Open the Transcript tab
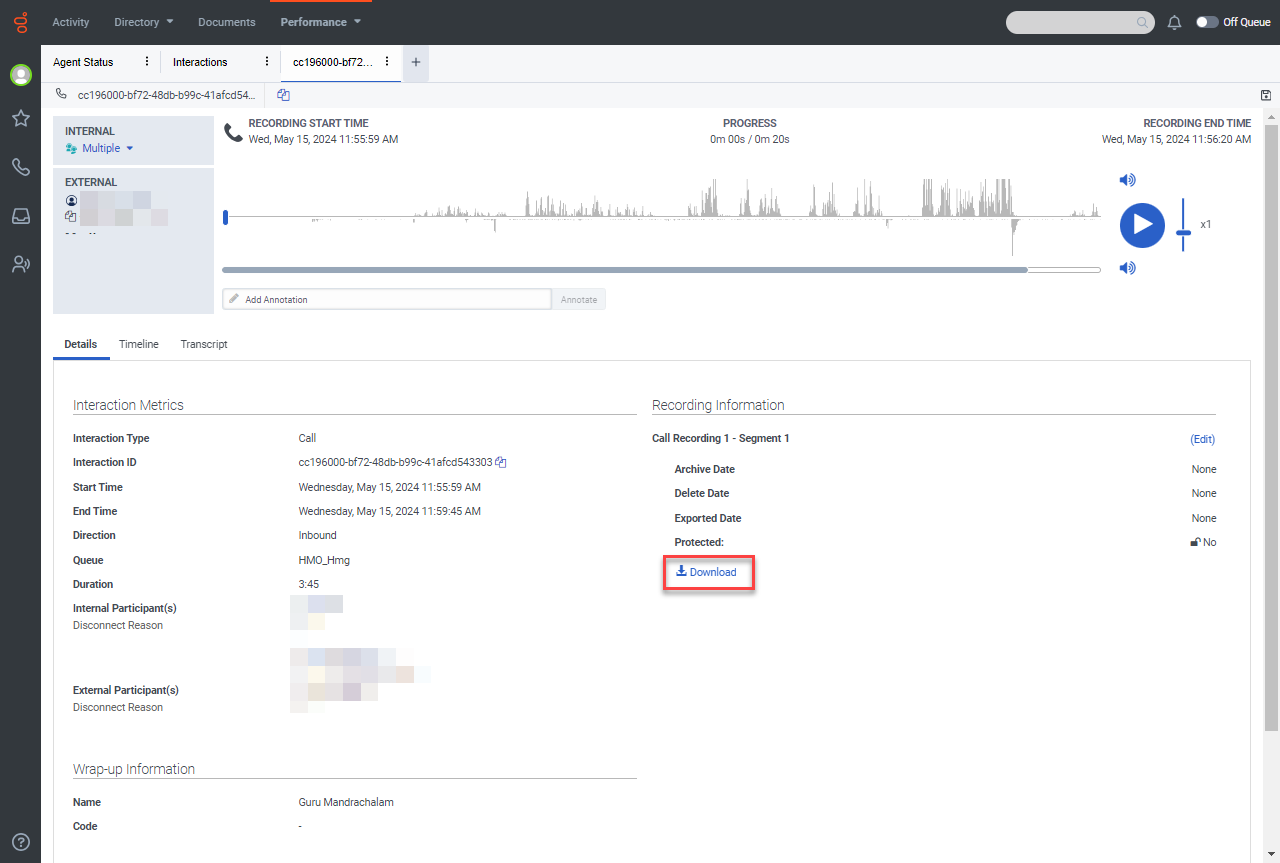1280x863 pixels. point(204,344)
